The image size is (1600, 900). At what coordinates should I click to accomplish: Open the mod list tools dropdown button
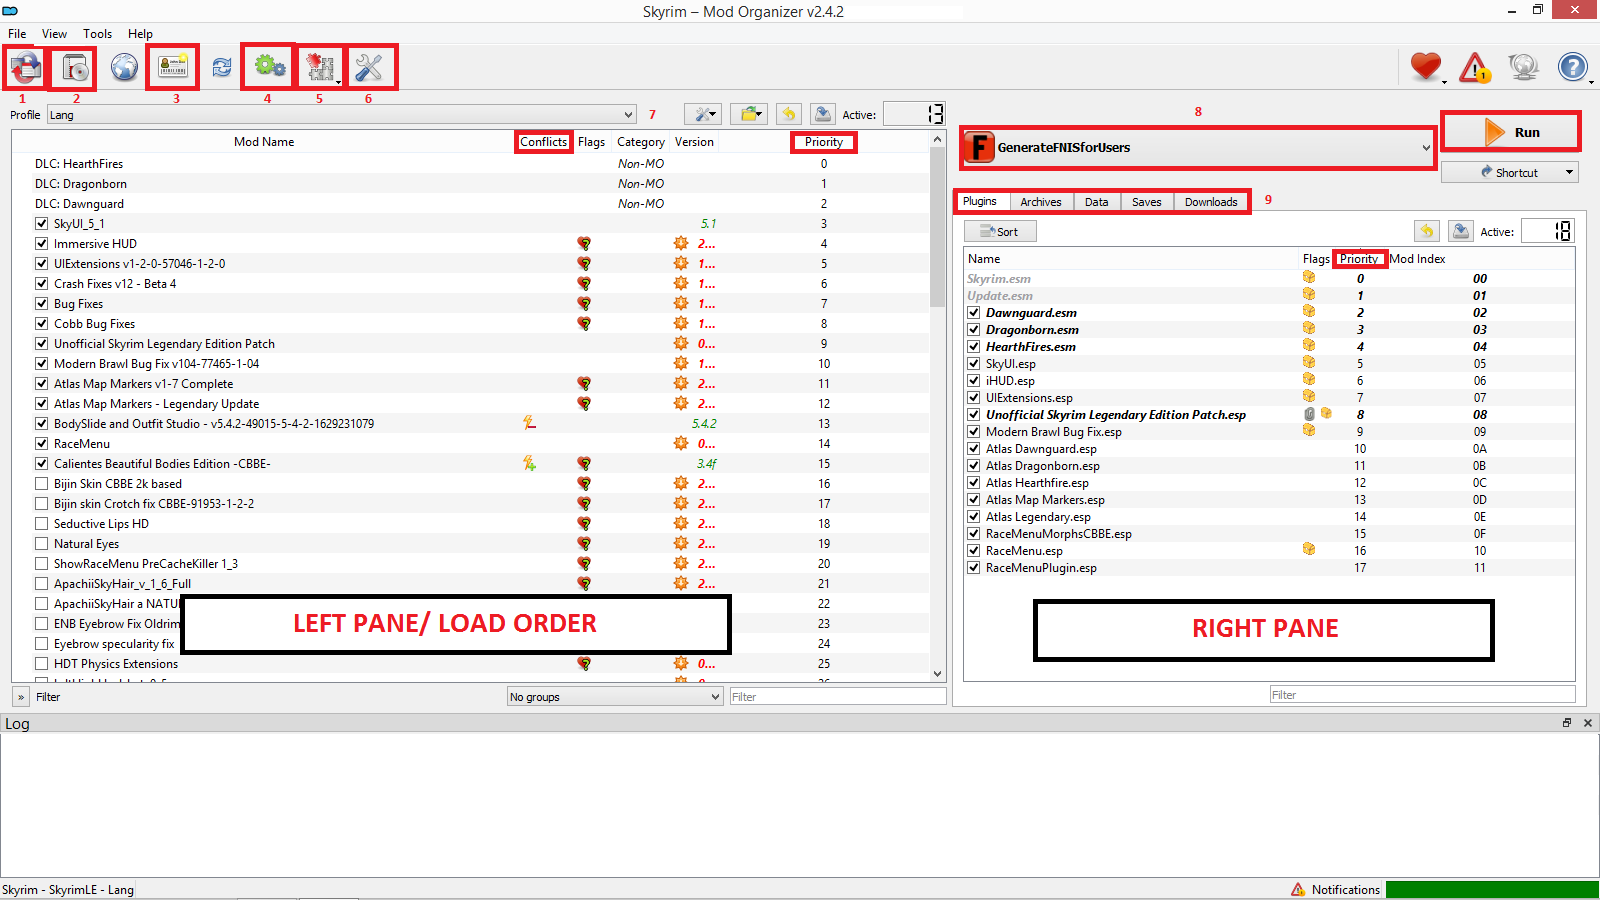tap(703, 114)
